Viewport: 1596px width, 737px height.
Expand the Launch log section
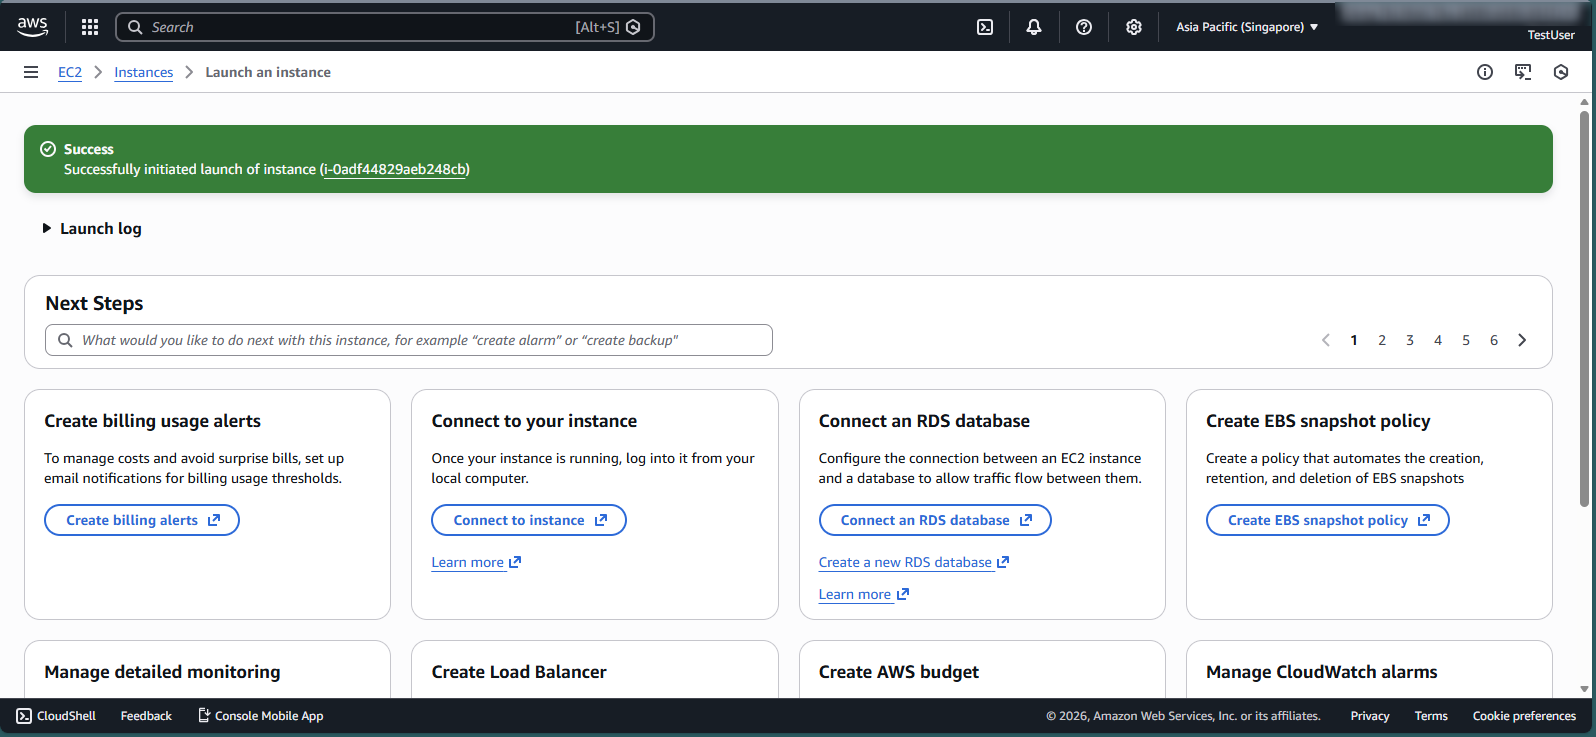click(x=92, y=228)
